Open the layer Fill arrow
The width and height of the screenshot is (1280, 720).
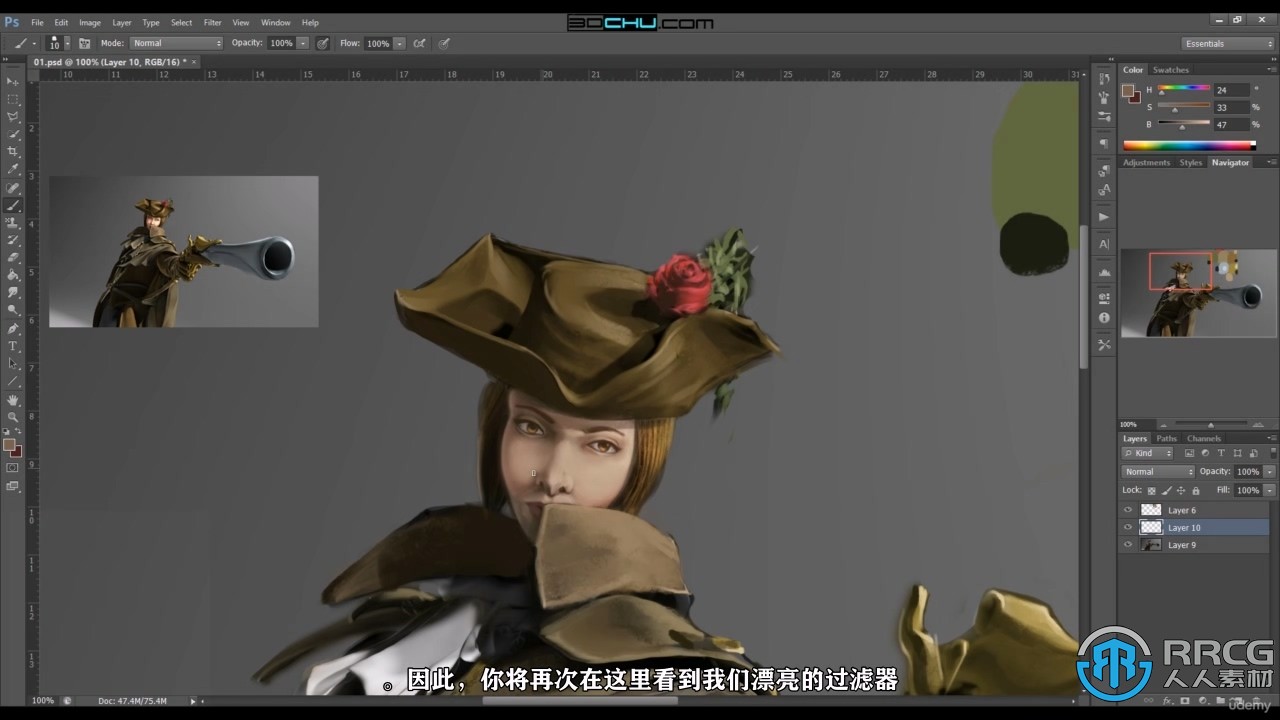click(x=1269, y=491)
